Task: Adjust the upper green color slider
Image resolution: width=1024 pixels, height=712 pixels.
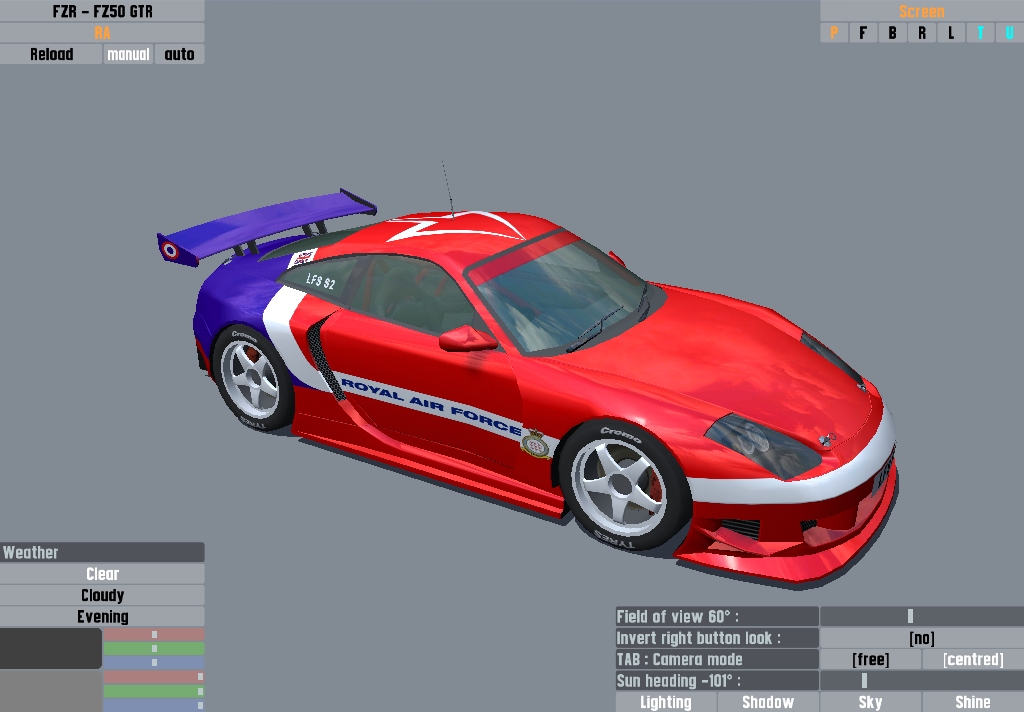Action: pos(154,649)
